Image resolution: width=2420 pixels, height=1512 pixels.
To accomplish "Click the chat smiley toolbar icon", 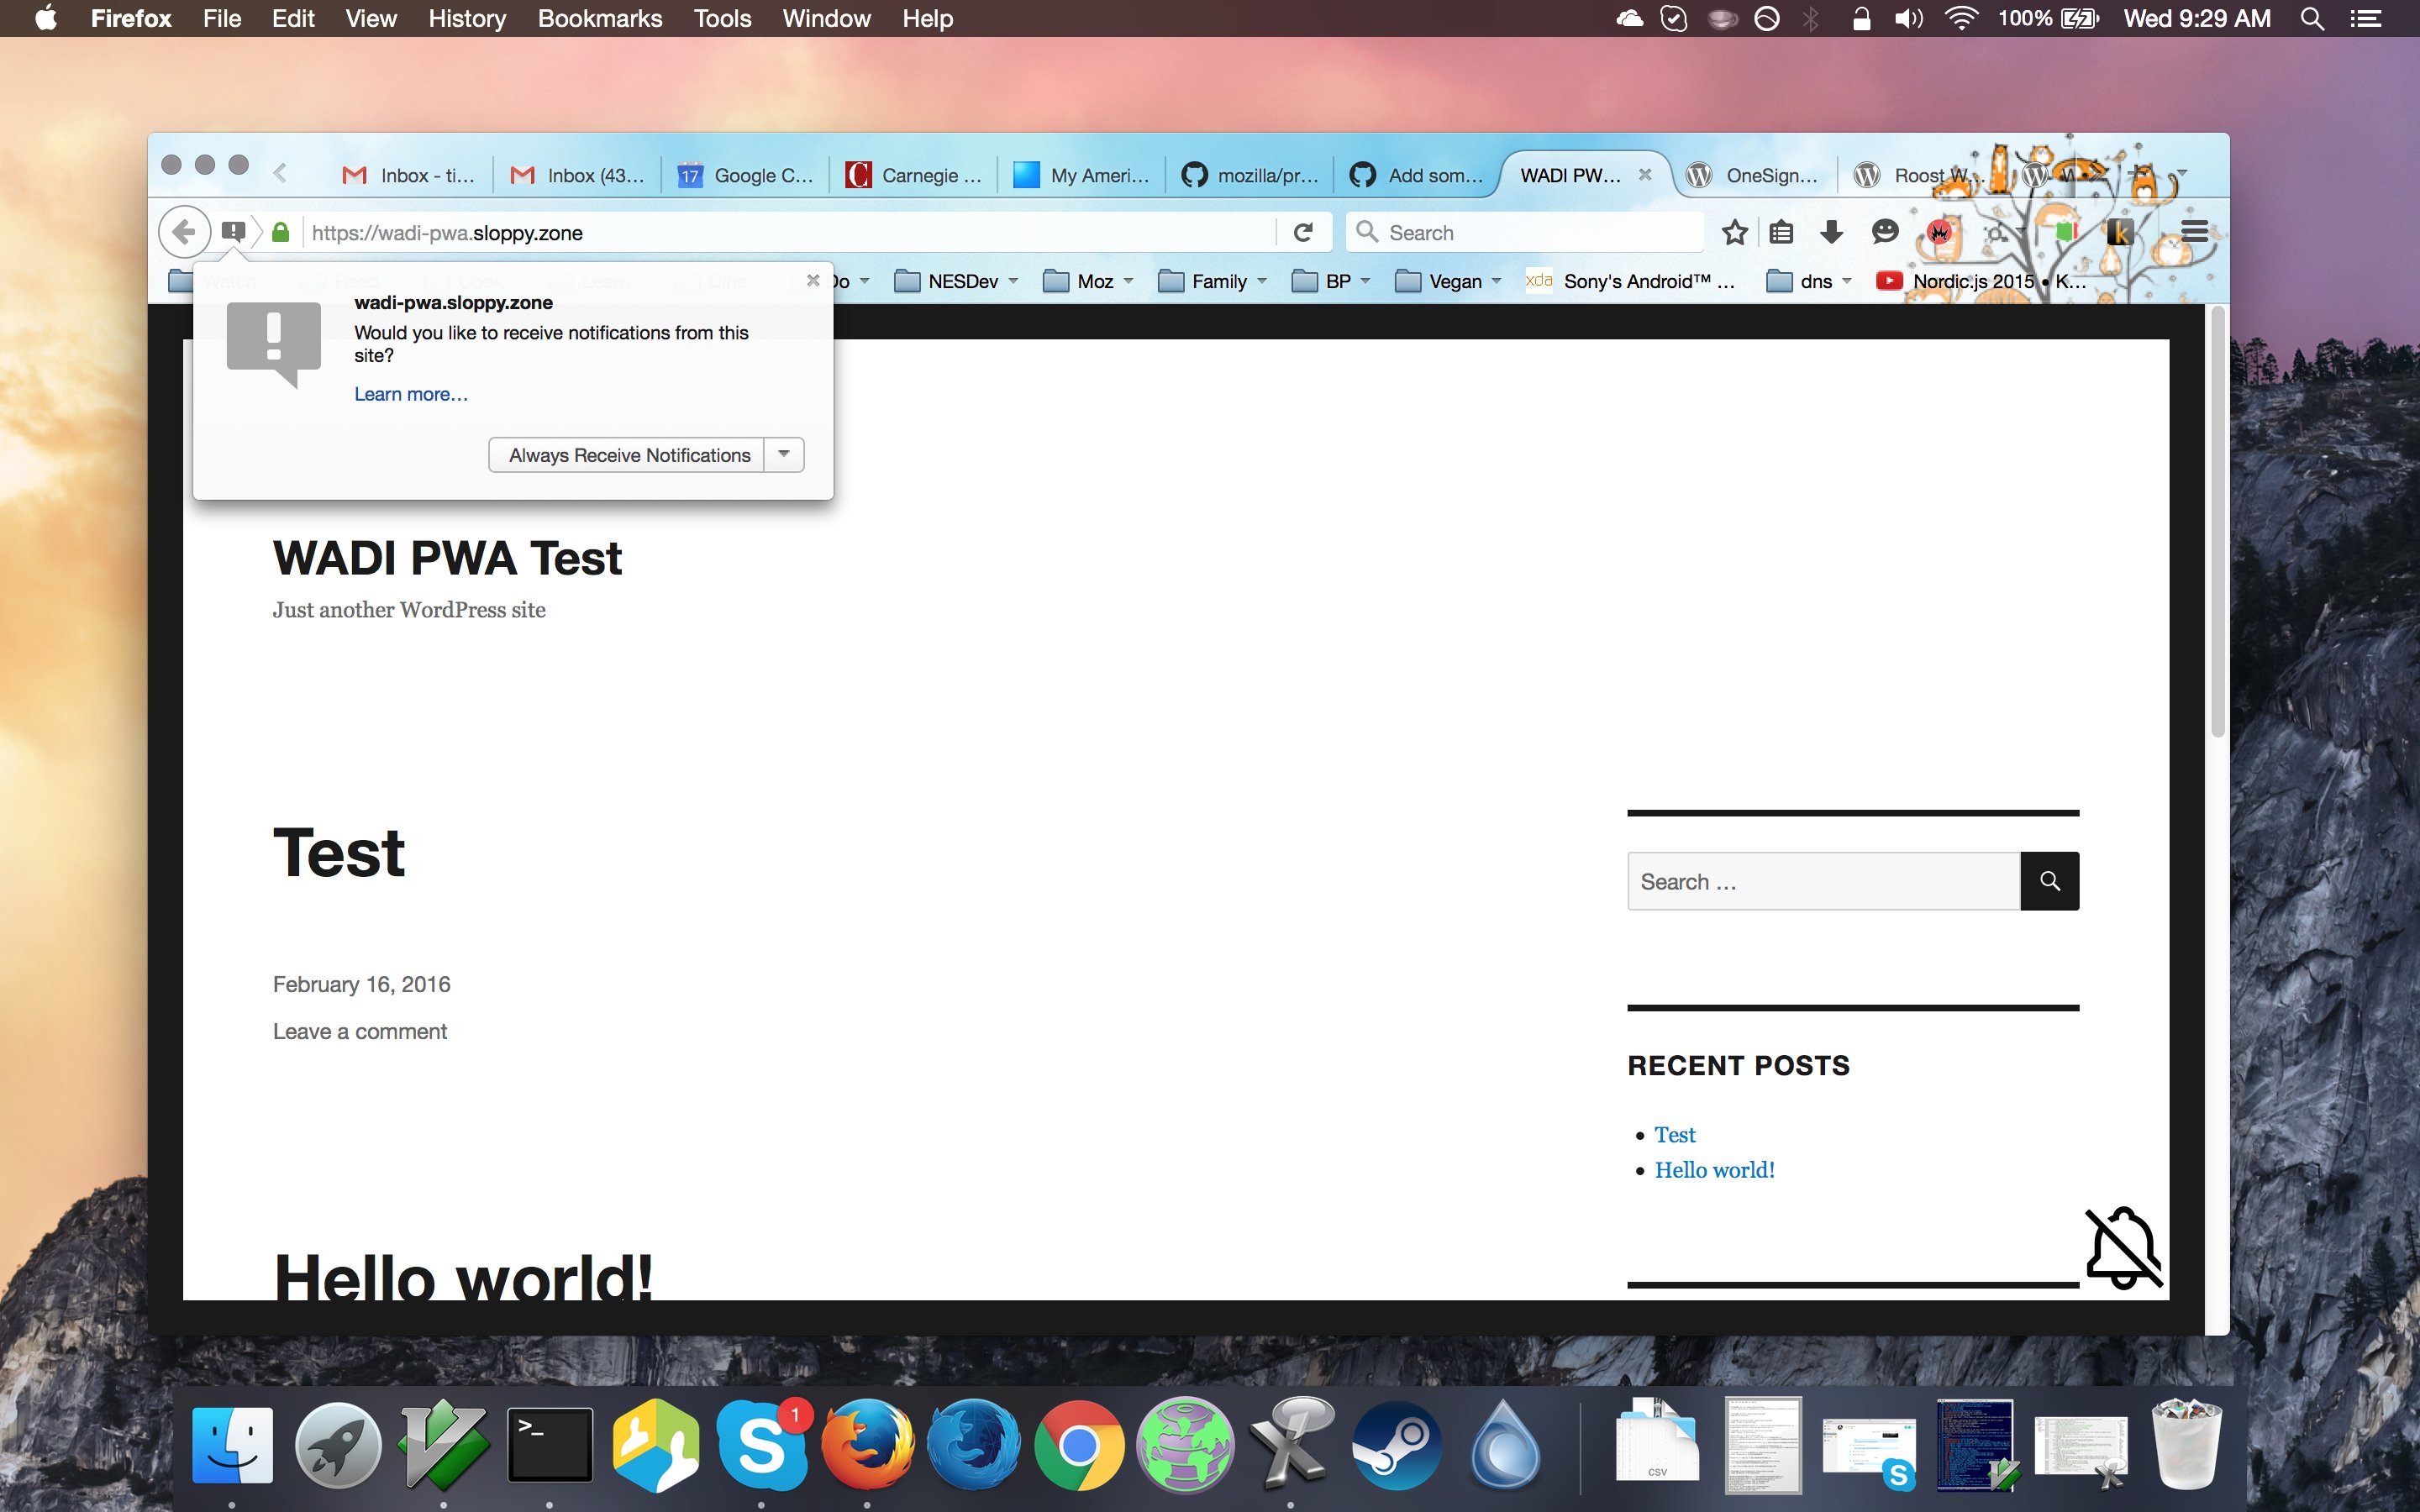I will (1884, 232).
